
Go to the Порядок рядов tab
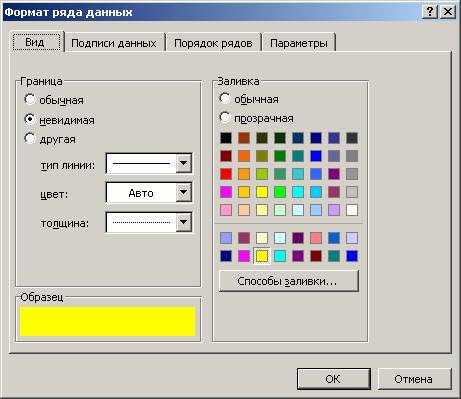(x=213, y=43)
